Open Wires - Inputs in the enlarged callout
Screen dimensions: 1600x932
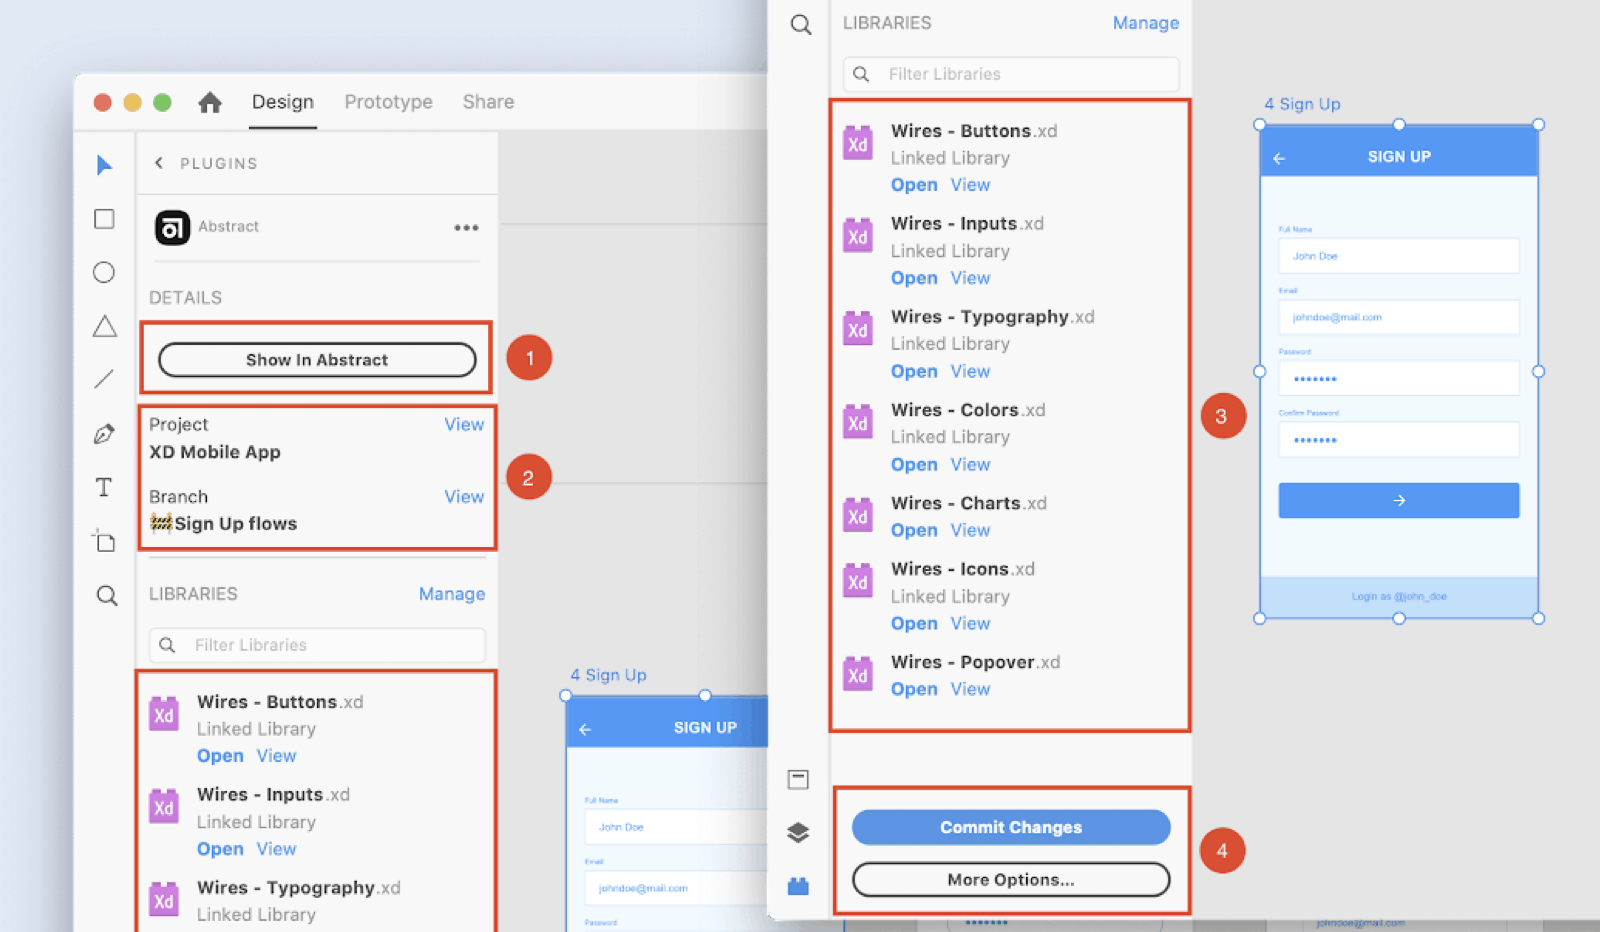click(x=914, y=279)
